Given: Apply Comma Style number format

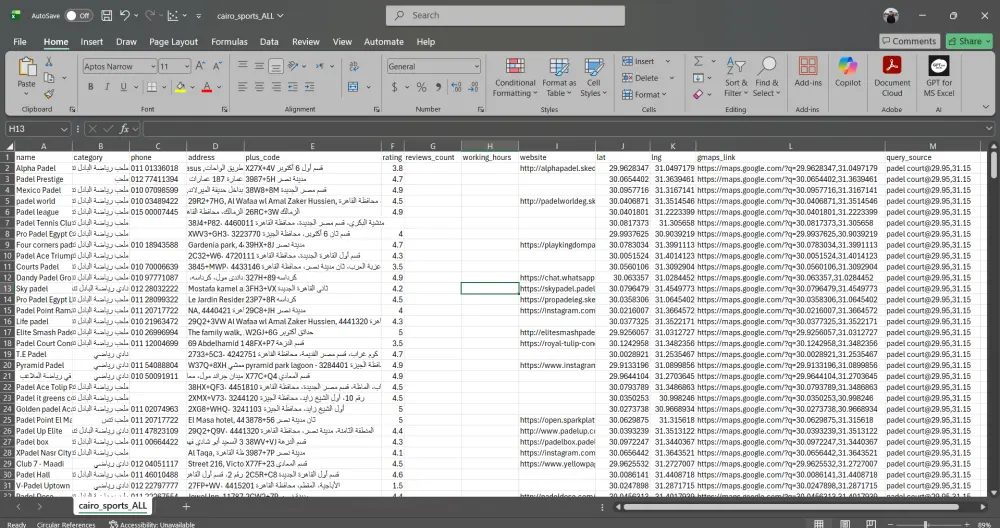Looking at the screenshot, I should click(438, 87).
